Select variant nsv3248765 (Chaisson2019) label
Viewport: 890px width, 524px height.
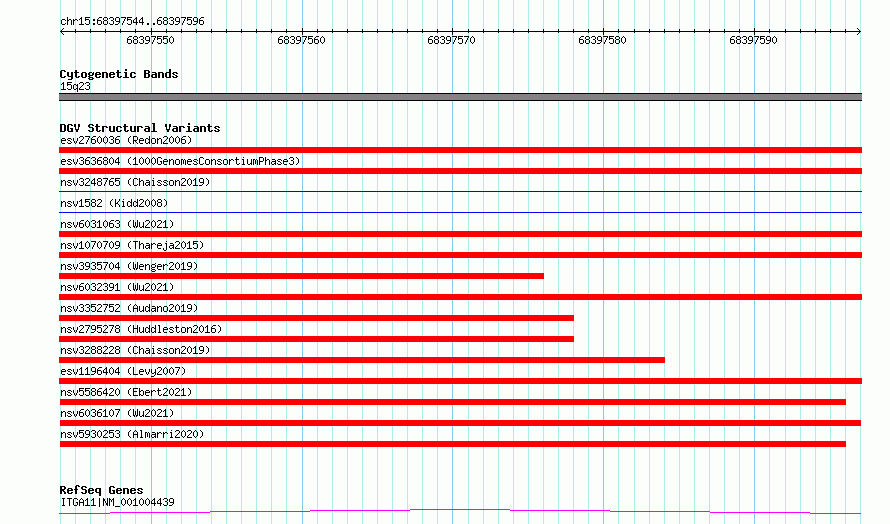pos(135,182)
